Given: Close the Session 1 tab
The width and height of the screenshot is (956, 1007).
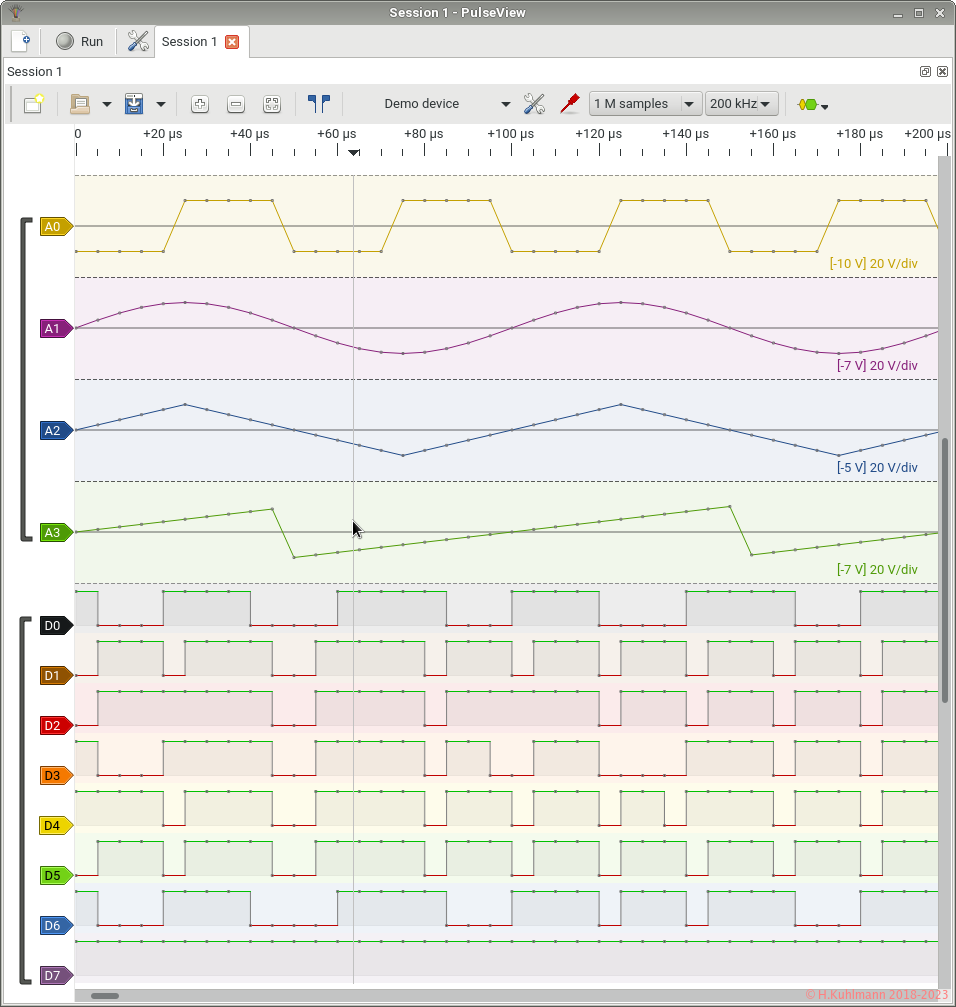Looking at the screenshot, I should (232, 42).
